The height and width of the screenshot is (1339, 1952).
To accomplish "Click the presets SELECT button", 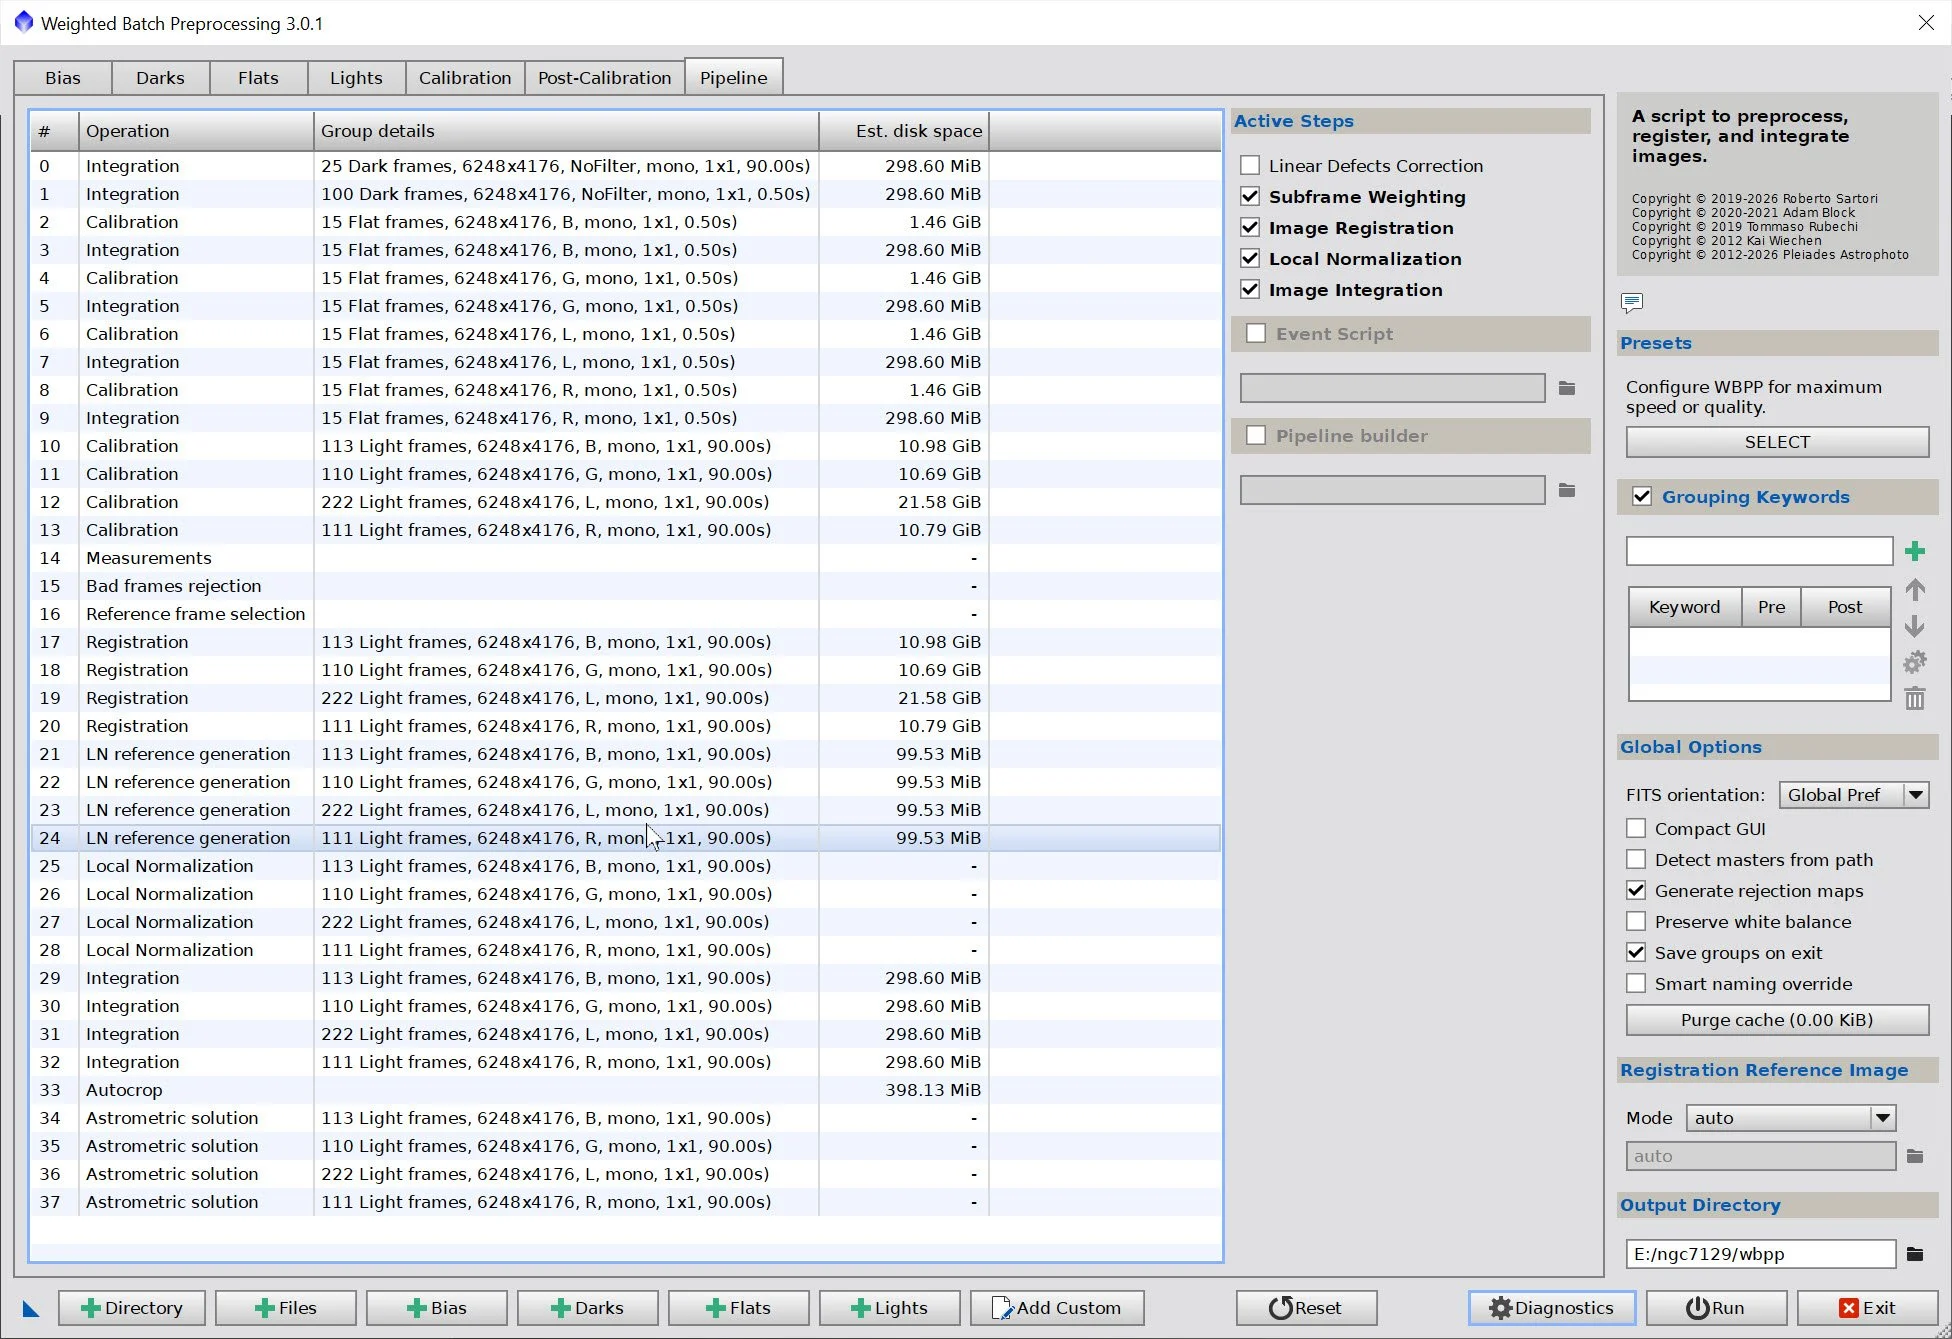I will [x=1777, y=442].
